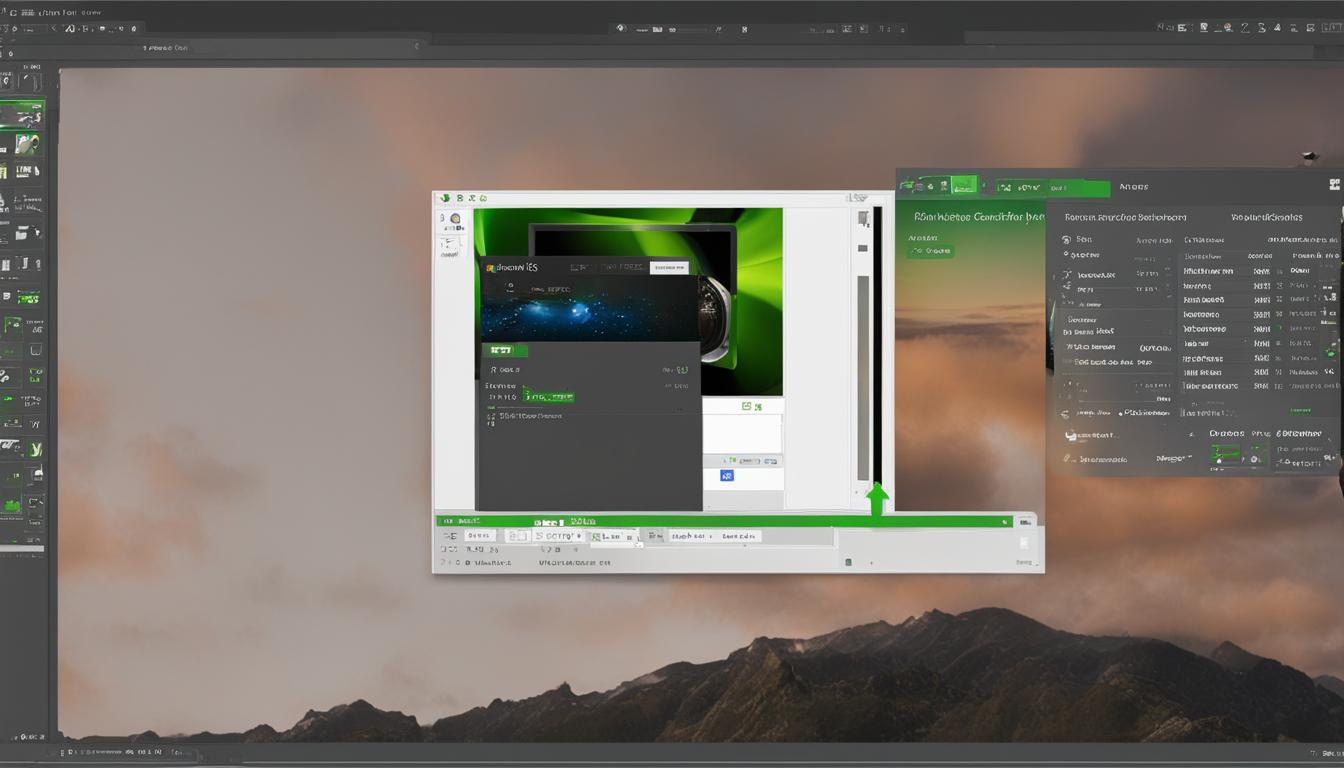This screenshot has height=768, width=1344.
Task: Select the highlighted green tool in the sidebar
Action: click(x=25, y=112)
